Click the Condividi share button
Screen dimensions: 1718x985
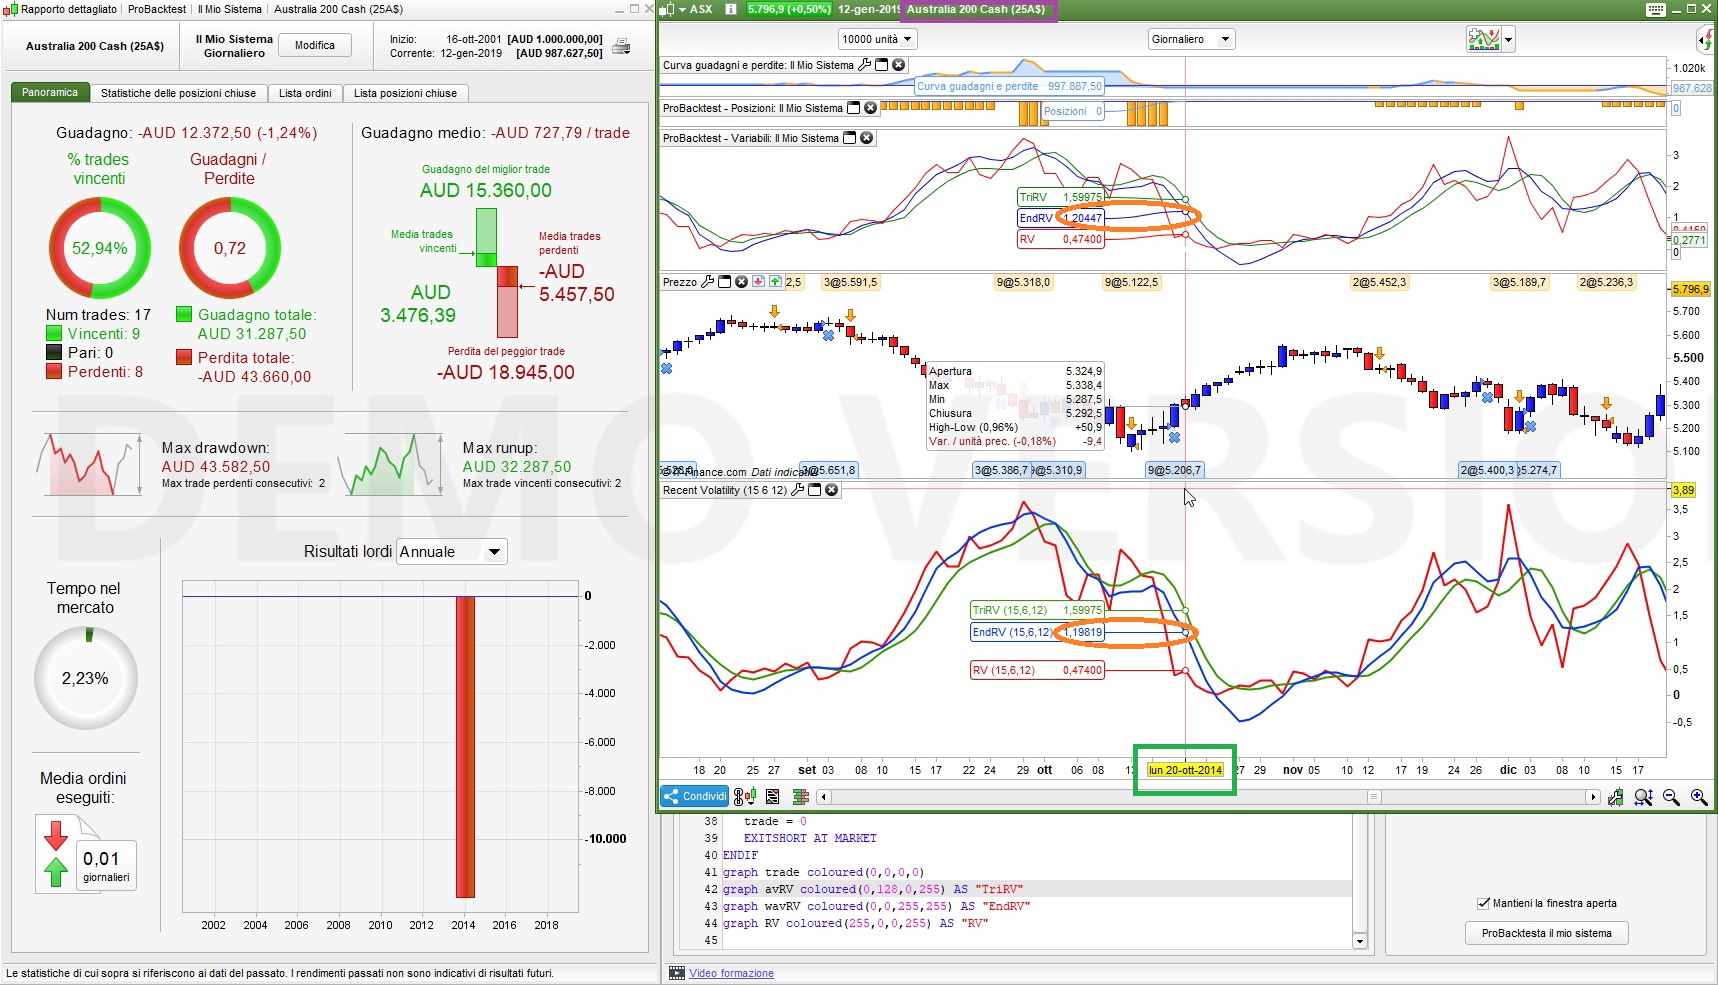click(x=694, y=797)
